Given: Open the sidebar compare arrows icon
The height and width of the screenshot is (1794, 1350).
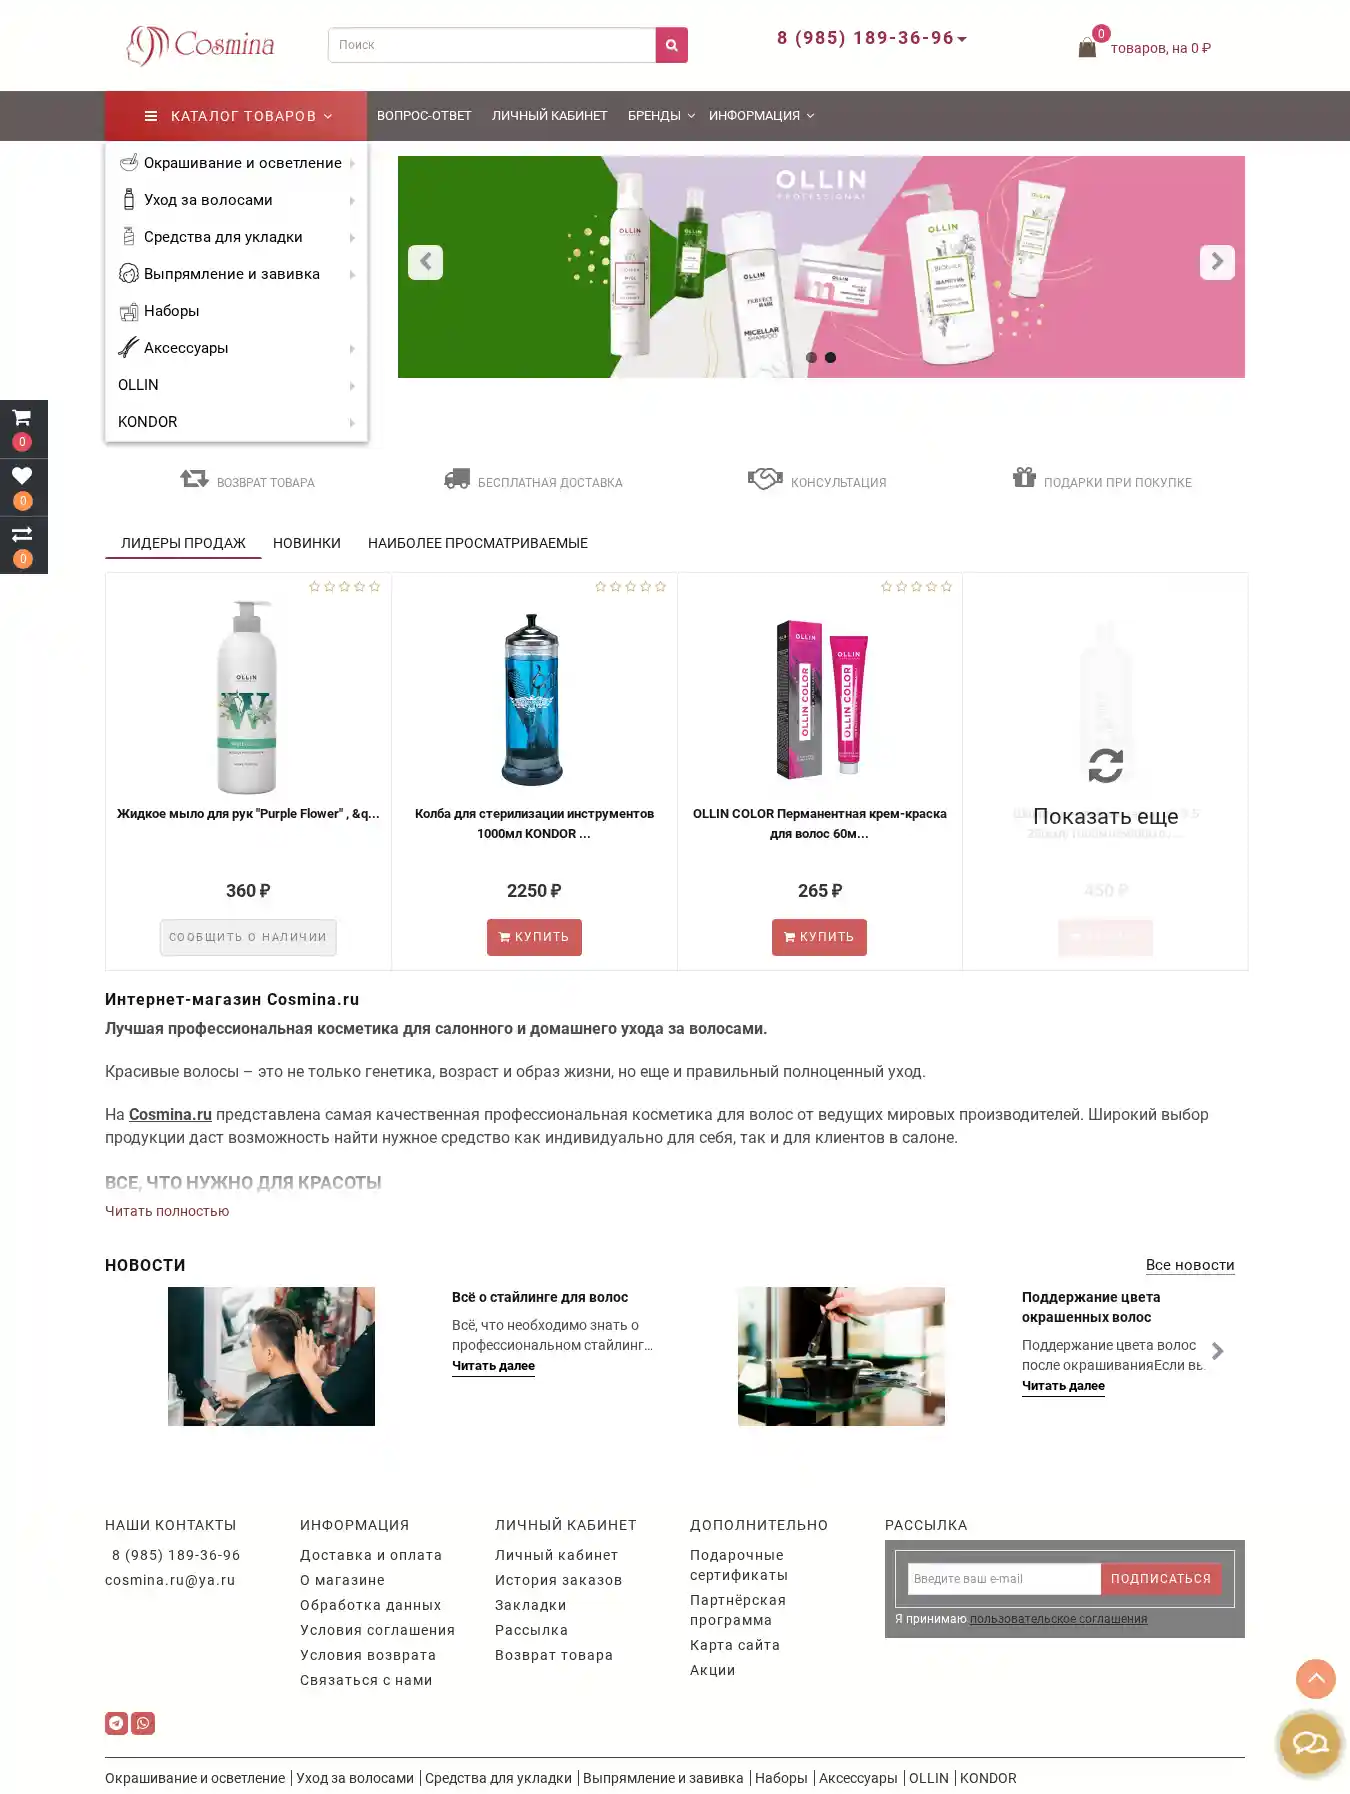Looking at the screenshot, I should click(x=22, y=534).
